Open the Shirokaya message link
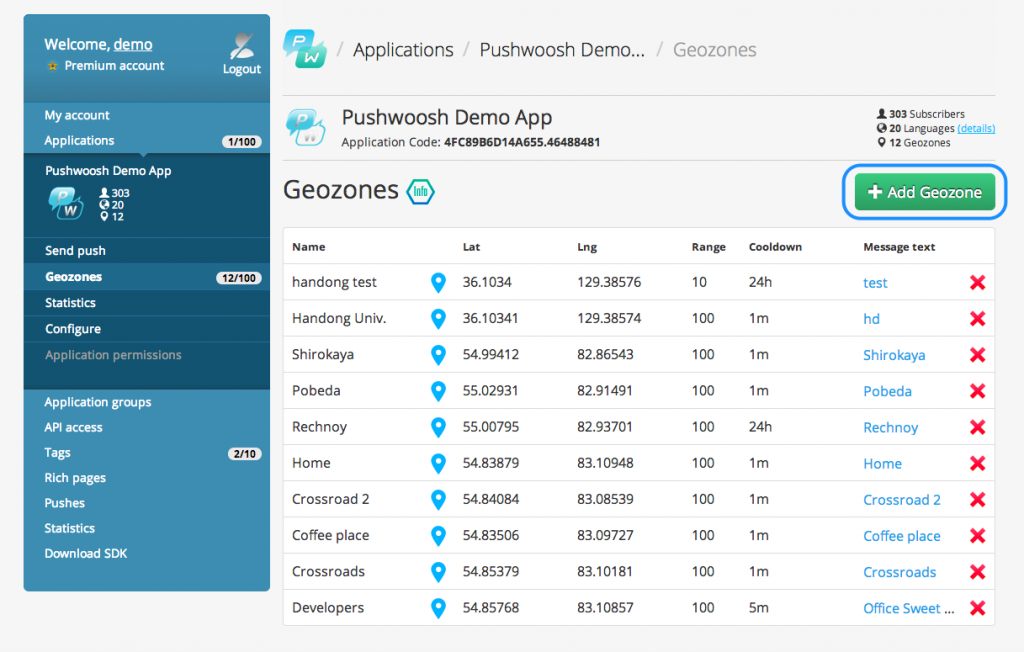 (894, 355)
